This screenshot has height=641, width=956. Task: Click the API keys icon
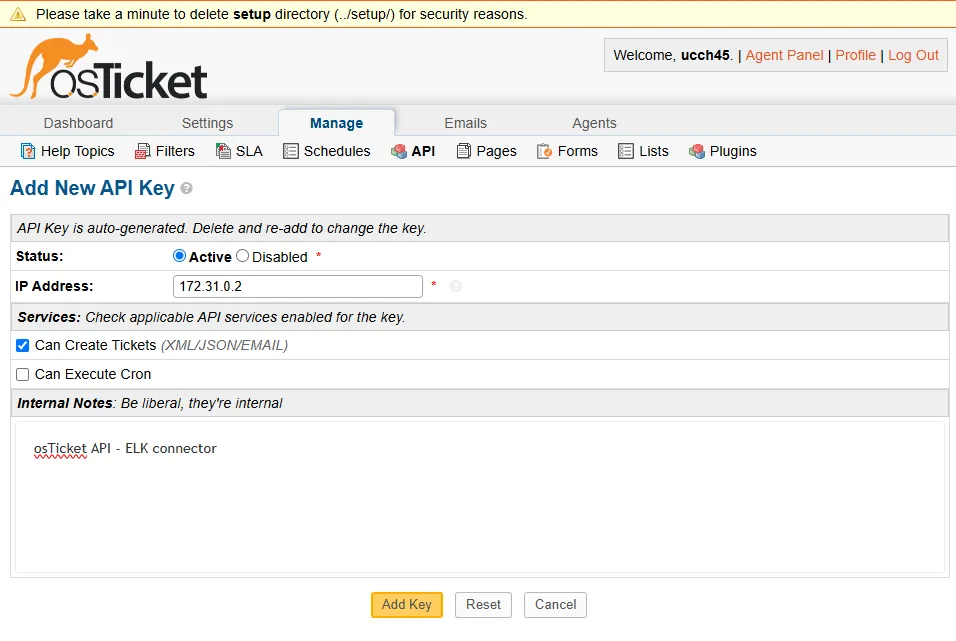(399, 151)
